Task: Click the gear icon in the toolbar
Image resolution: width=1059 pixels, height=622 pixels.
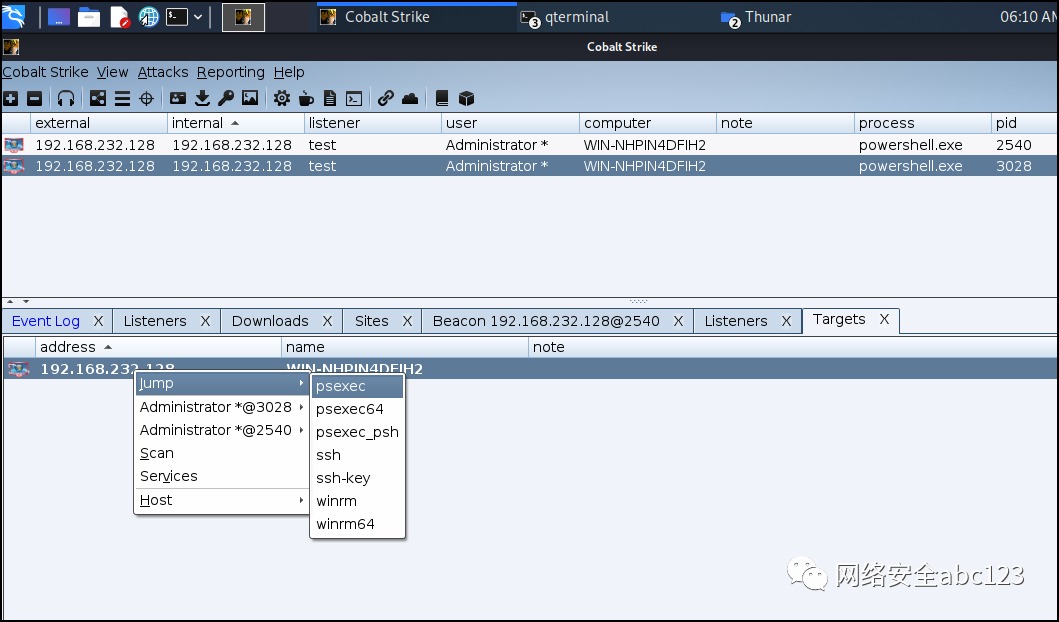Action: tap(282, 98)
